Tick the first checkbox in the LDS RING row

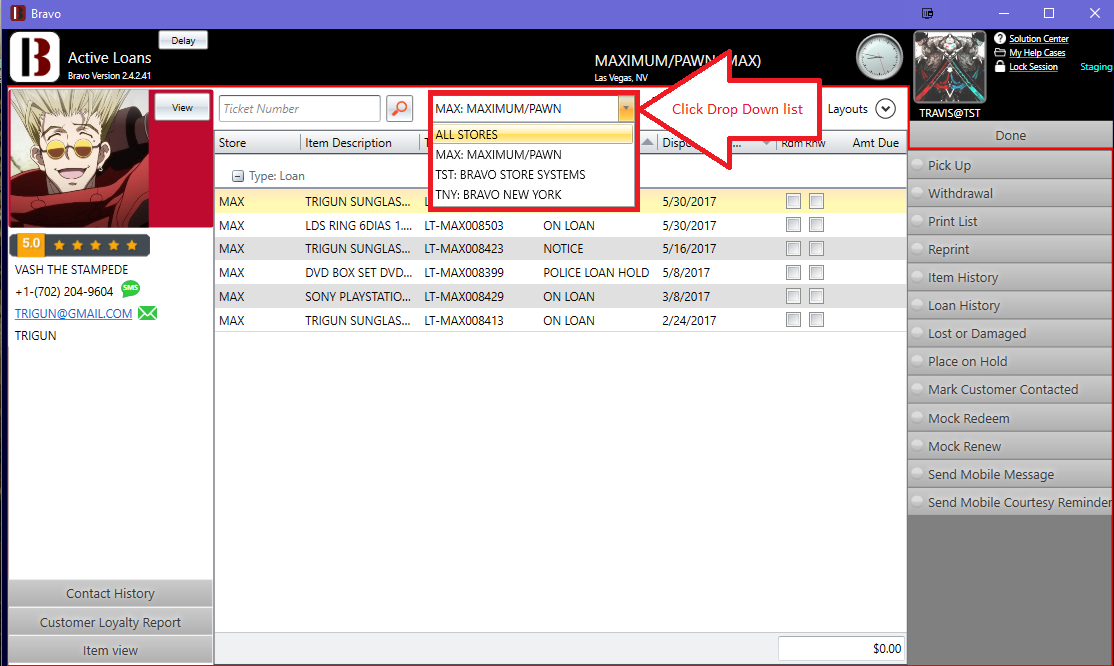point(794,225)
